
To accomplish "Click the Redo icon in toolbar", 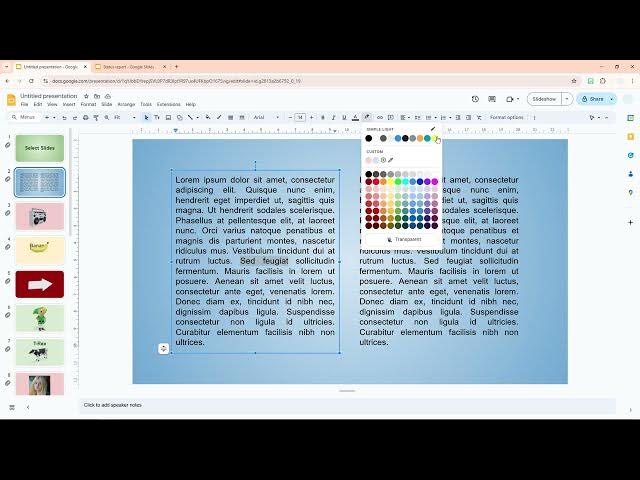I will pos(75,118).
